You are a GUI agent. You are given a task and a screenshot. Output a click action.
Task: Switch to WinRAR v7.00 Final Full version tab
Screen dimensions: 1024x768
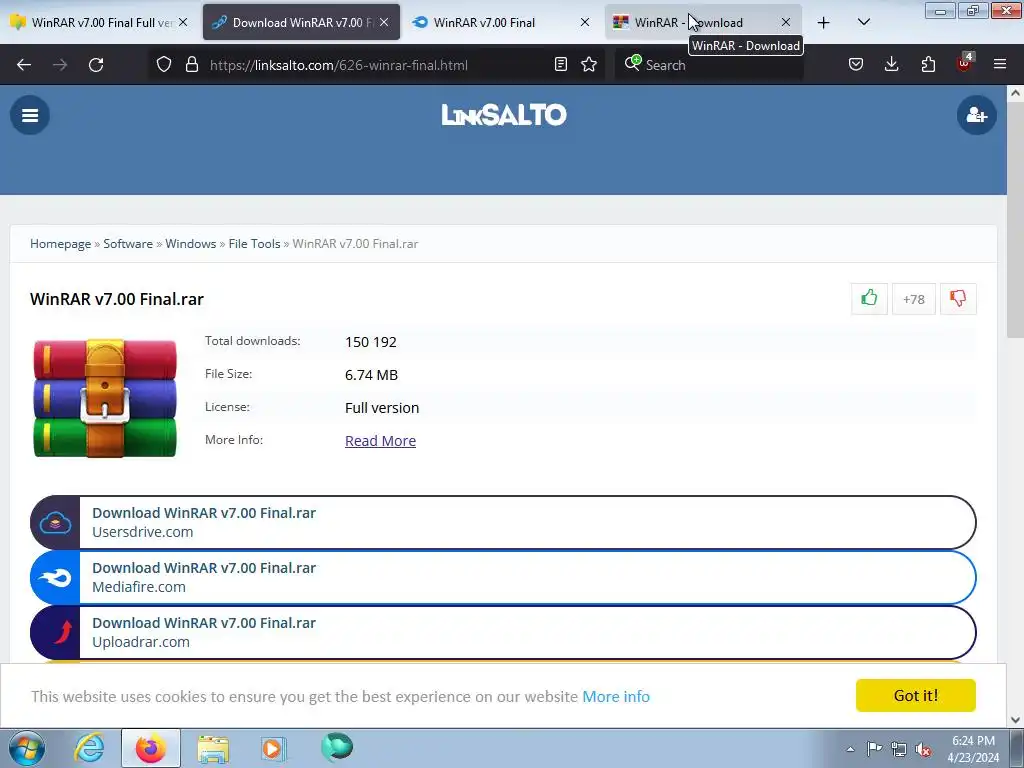click(98, 22)
